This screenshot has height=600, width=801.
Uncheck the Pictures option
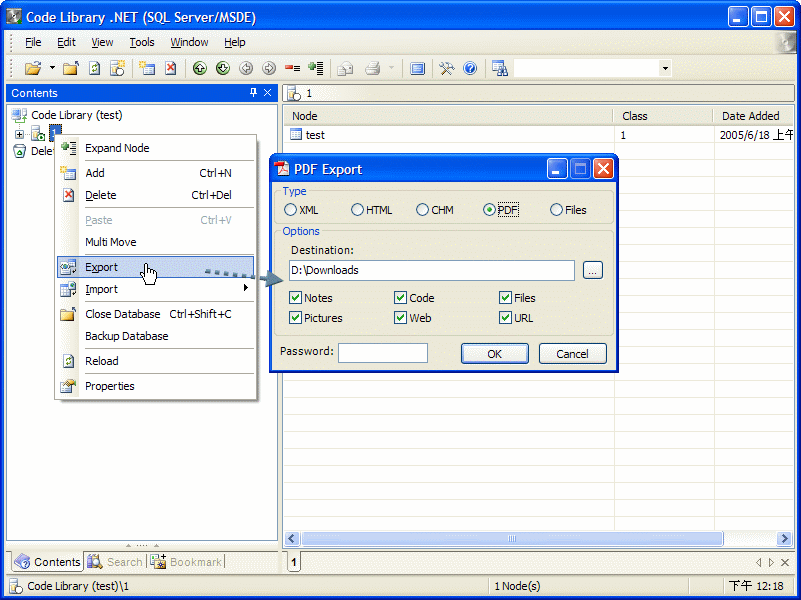[x=295, y=318]
